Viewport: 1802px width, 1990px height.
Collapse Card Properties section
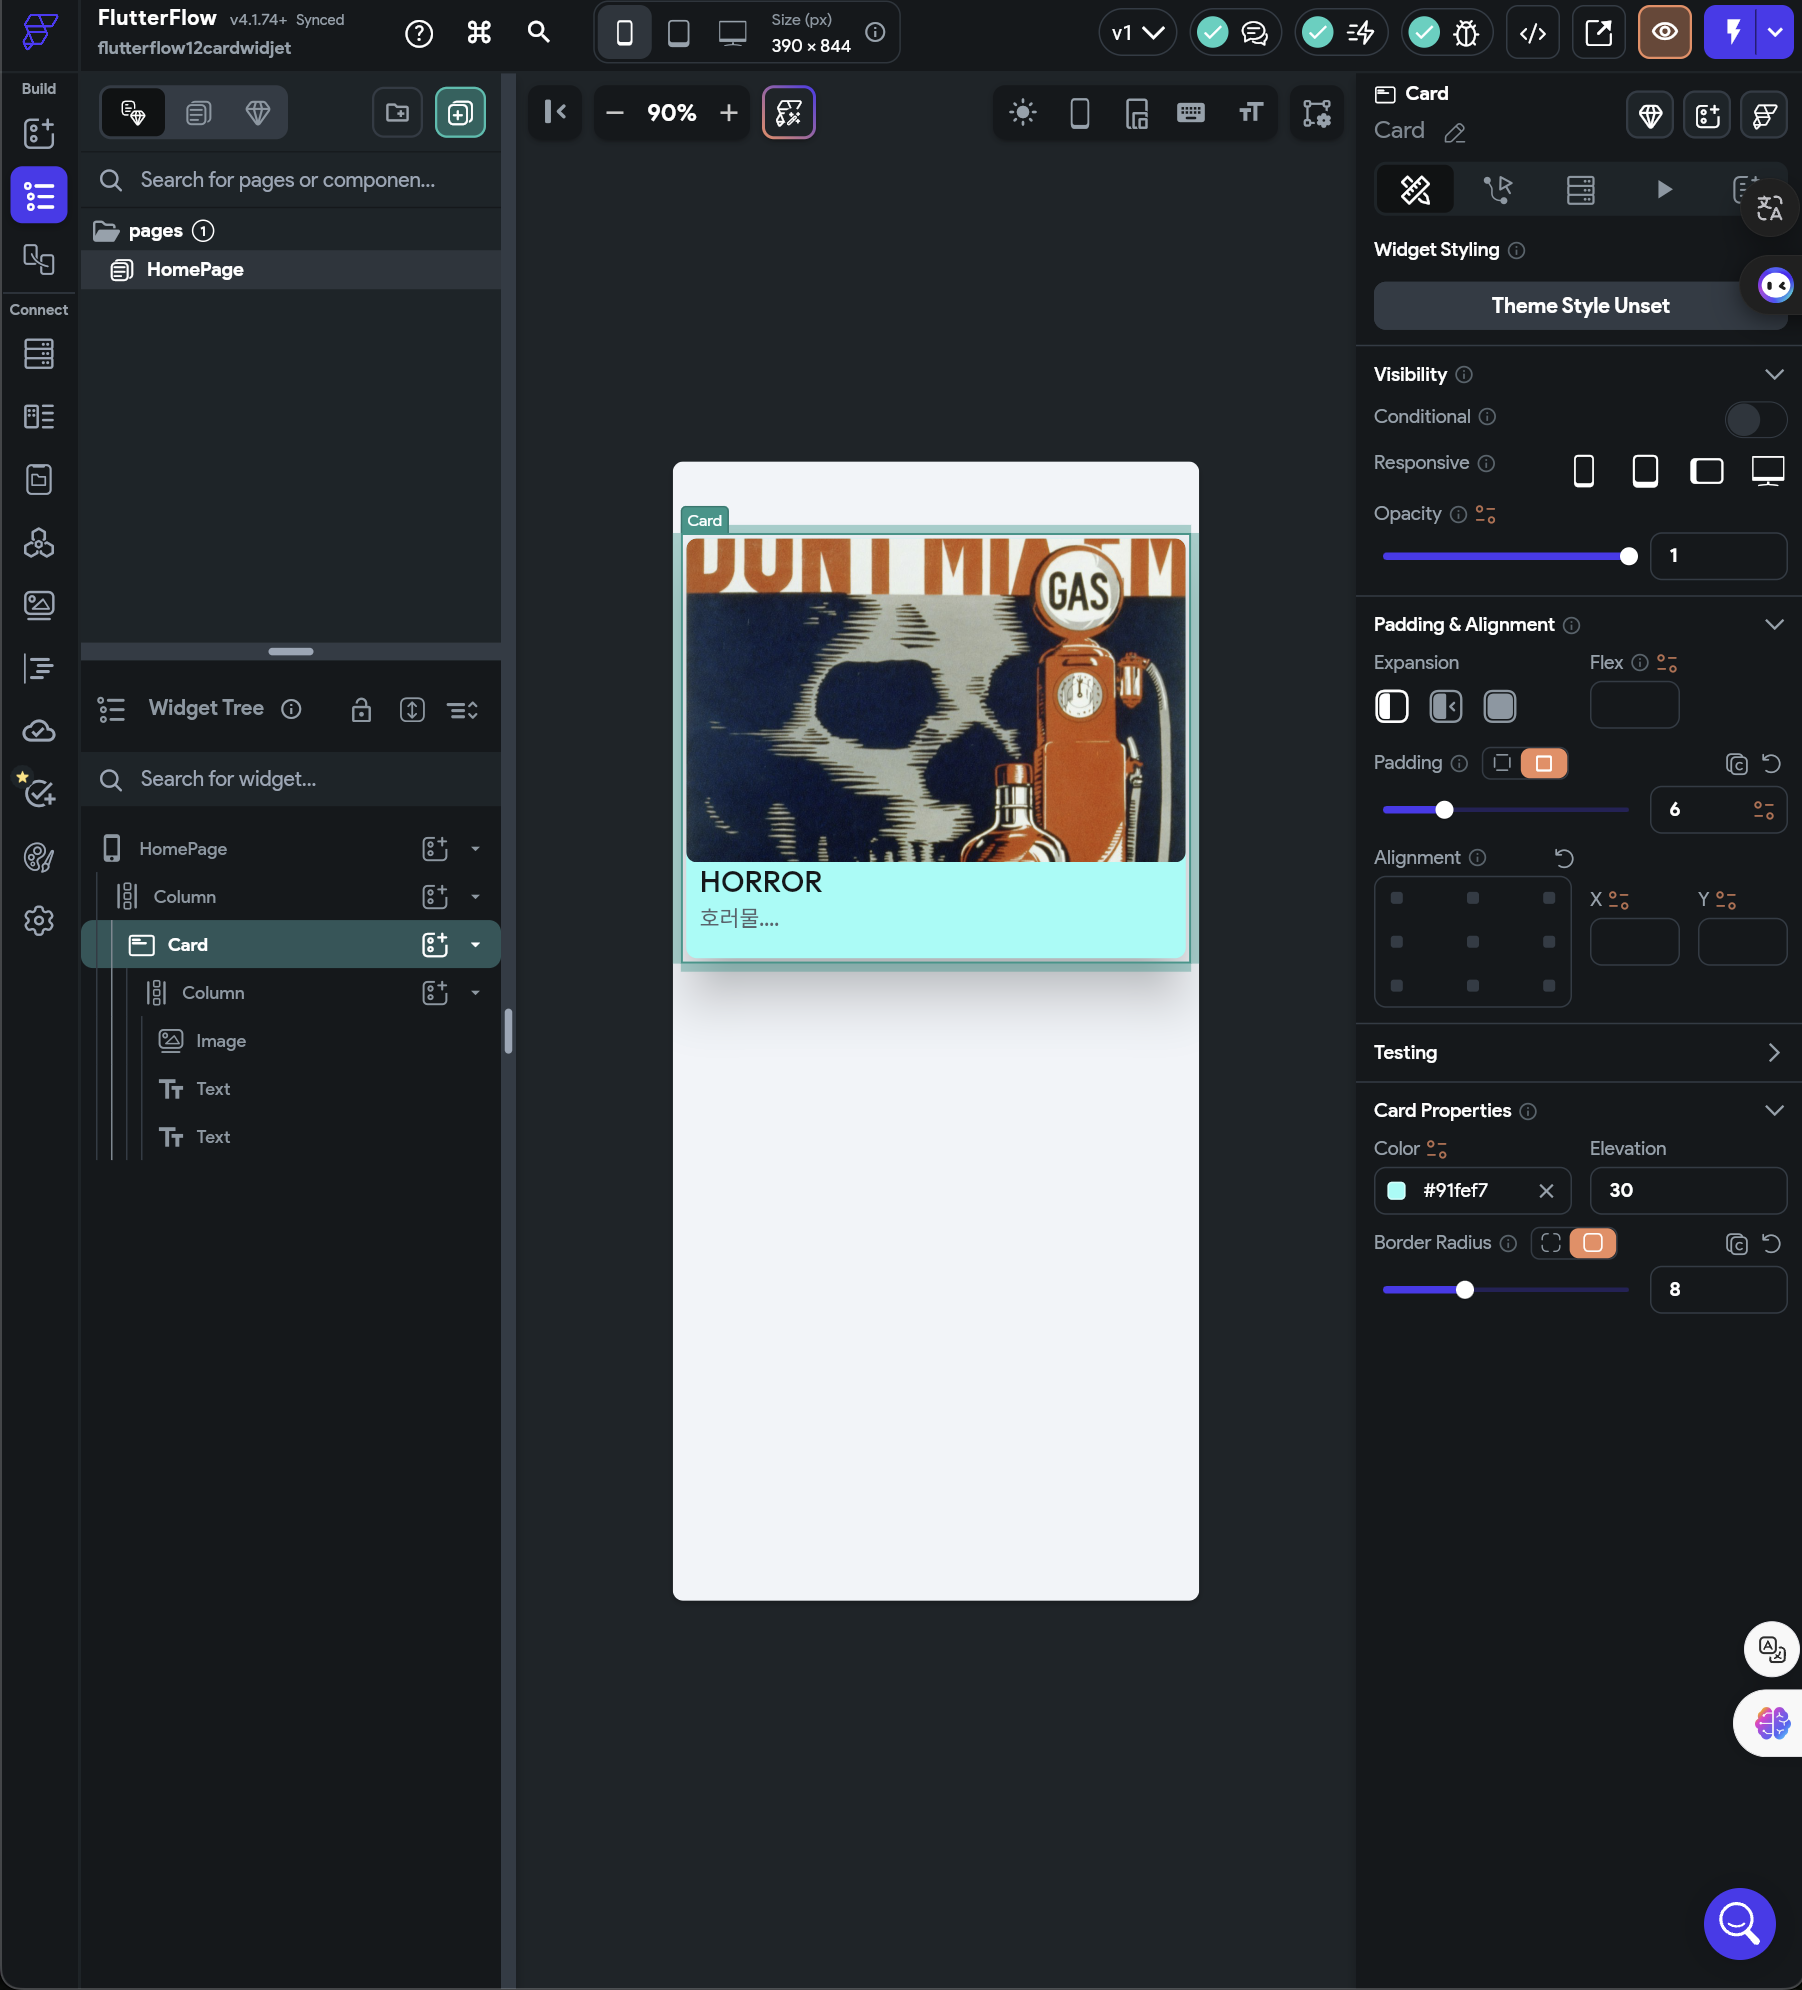pos(1774,1111)
